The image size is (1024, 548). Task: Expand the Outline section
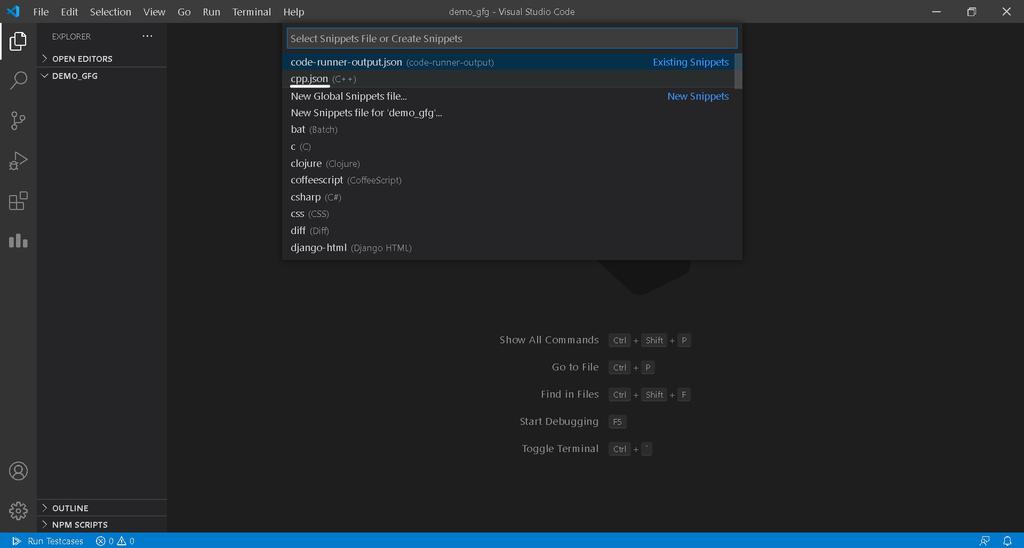[x=101, y=508]
